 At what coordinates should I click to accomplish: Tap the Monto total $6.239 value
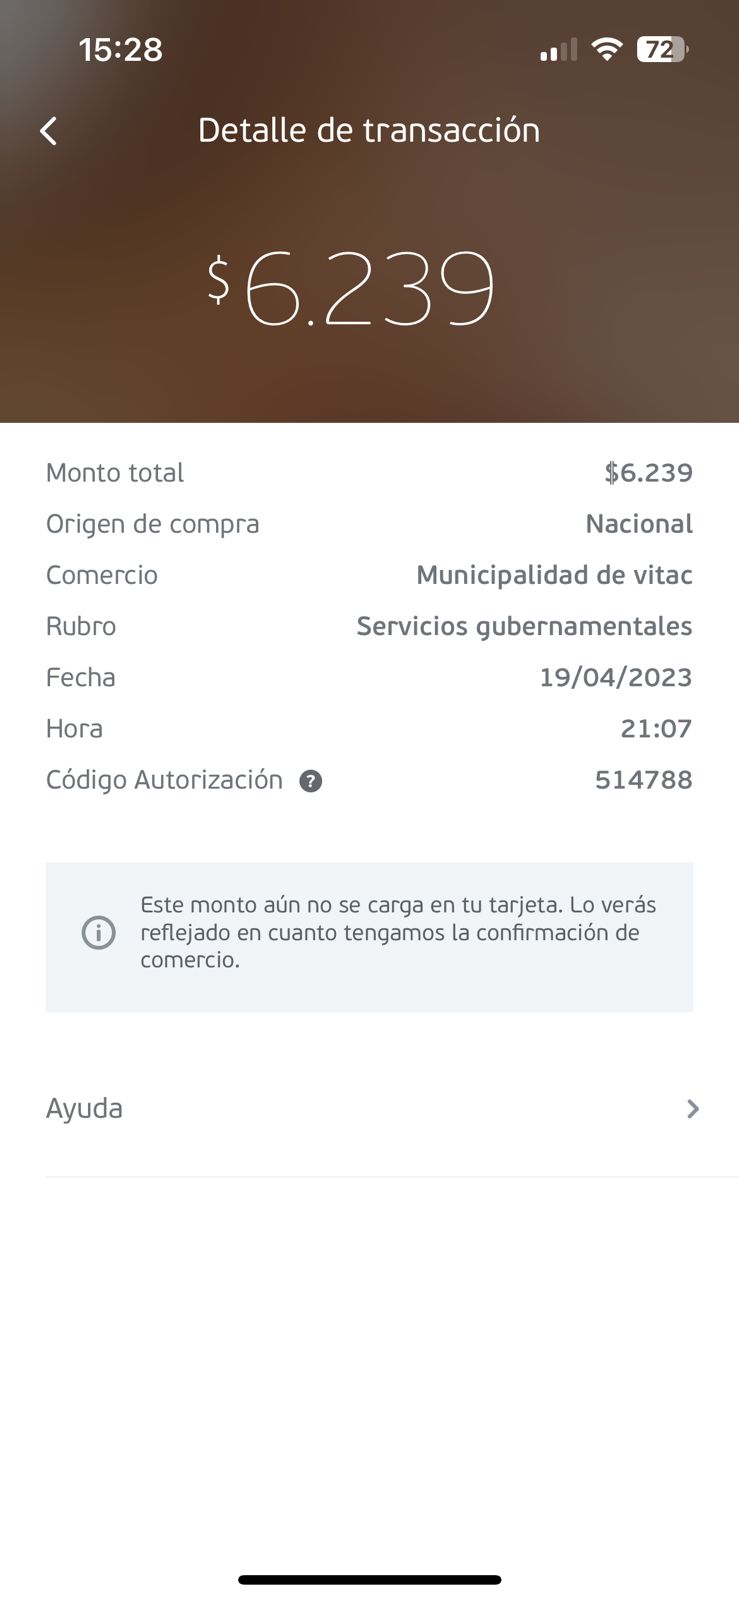[x=648, y=473]
